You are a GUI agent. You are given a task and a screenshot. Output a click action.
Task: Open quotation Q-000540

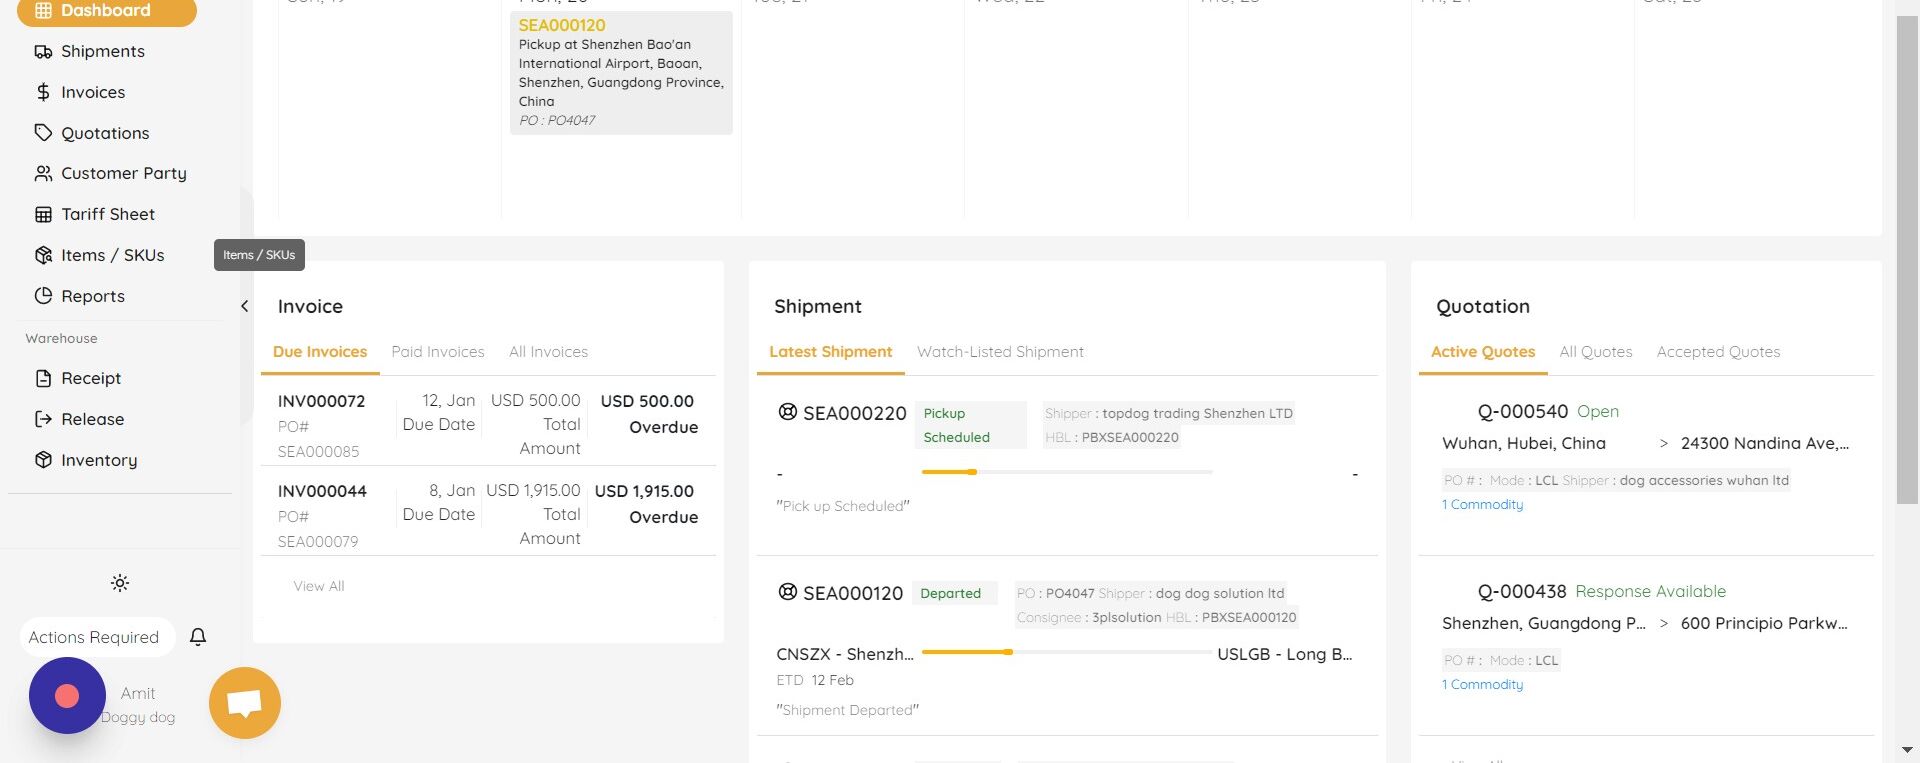click(x=1523, y=411)
